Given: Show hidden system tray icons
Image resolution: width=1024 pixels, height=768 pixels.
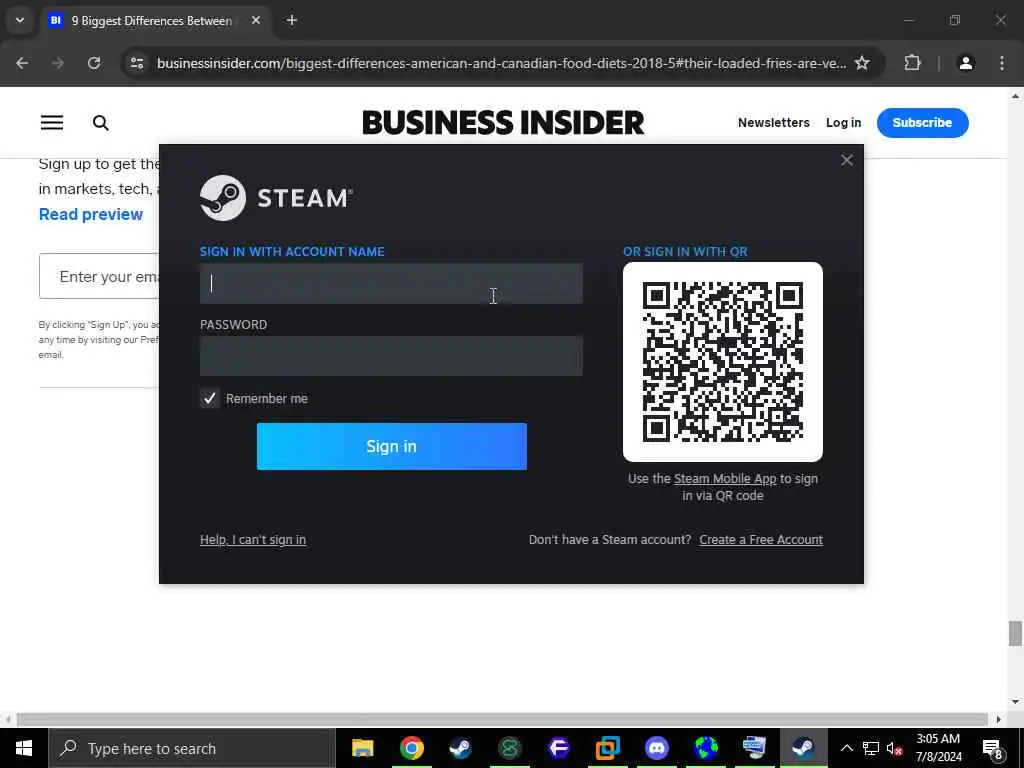Looking at the screenshot, I should coord(846,748).
